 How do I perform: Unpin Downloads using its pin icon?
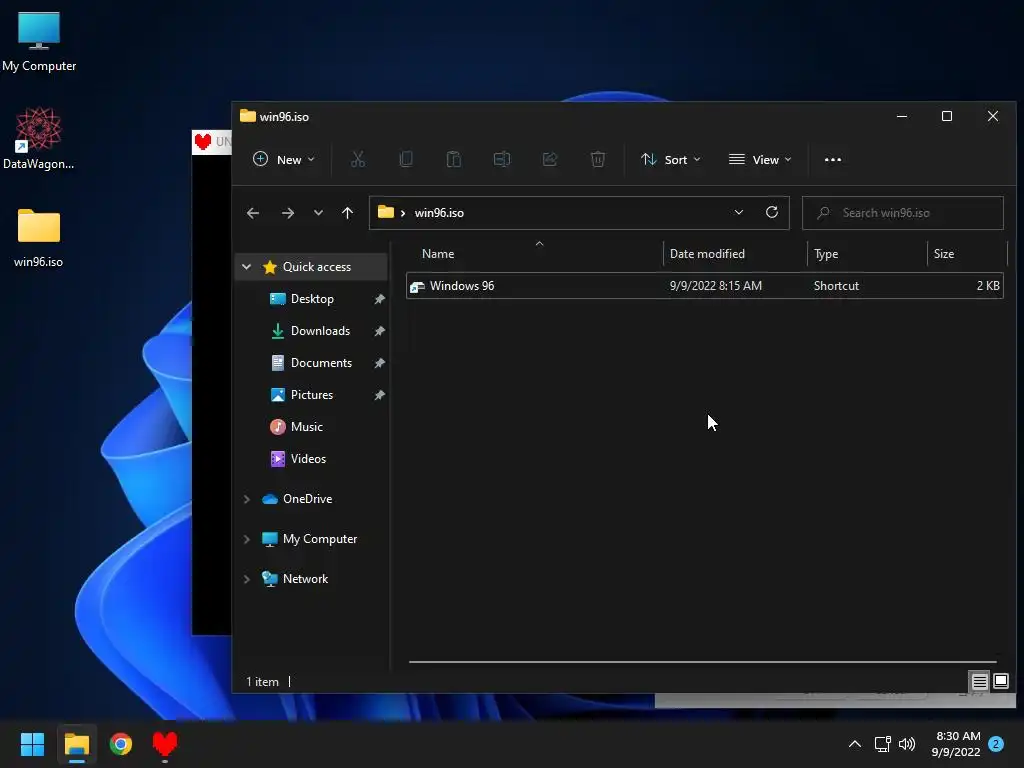click(x=379, y=330)
